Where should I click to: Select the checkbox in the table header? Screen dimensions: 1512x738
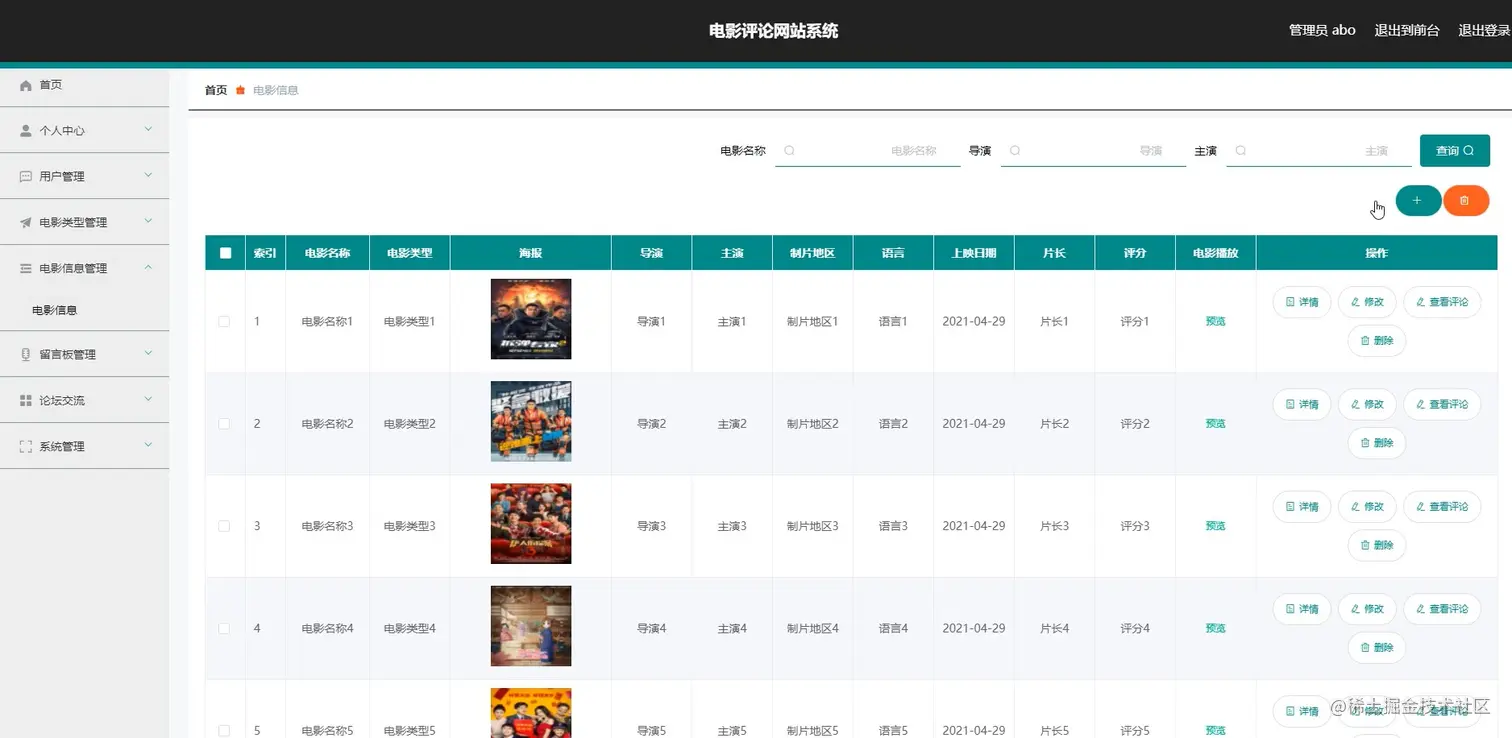[x=225, y=253]
